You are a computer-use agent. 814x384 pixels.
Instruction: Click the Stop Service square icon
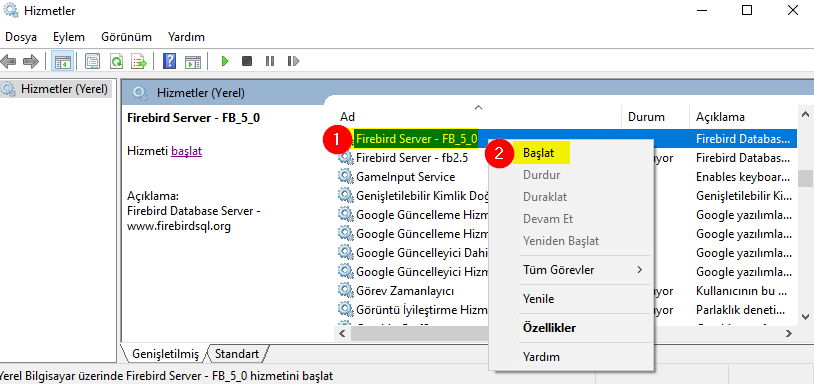coord(247,61)
